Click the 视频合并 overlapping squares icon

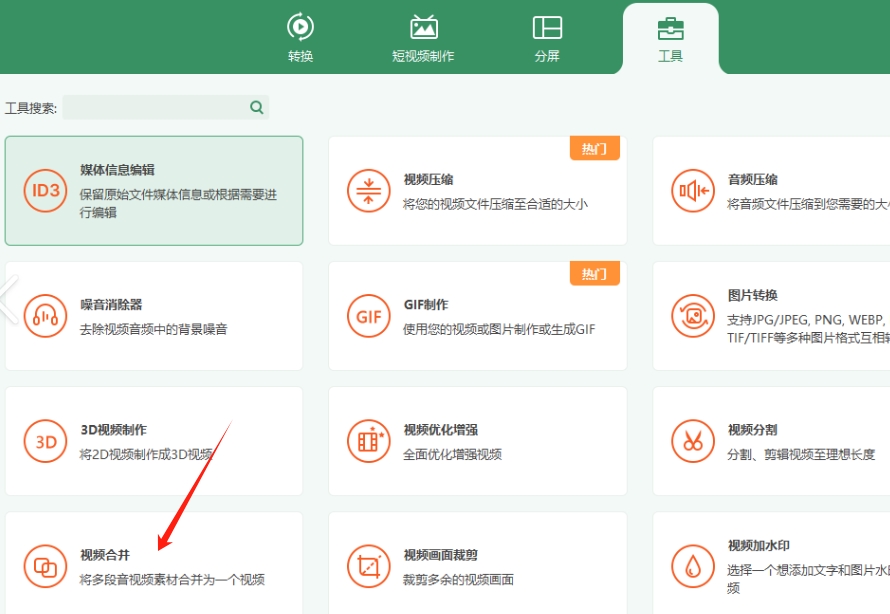45,566
